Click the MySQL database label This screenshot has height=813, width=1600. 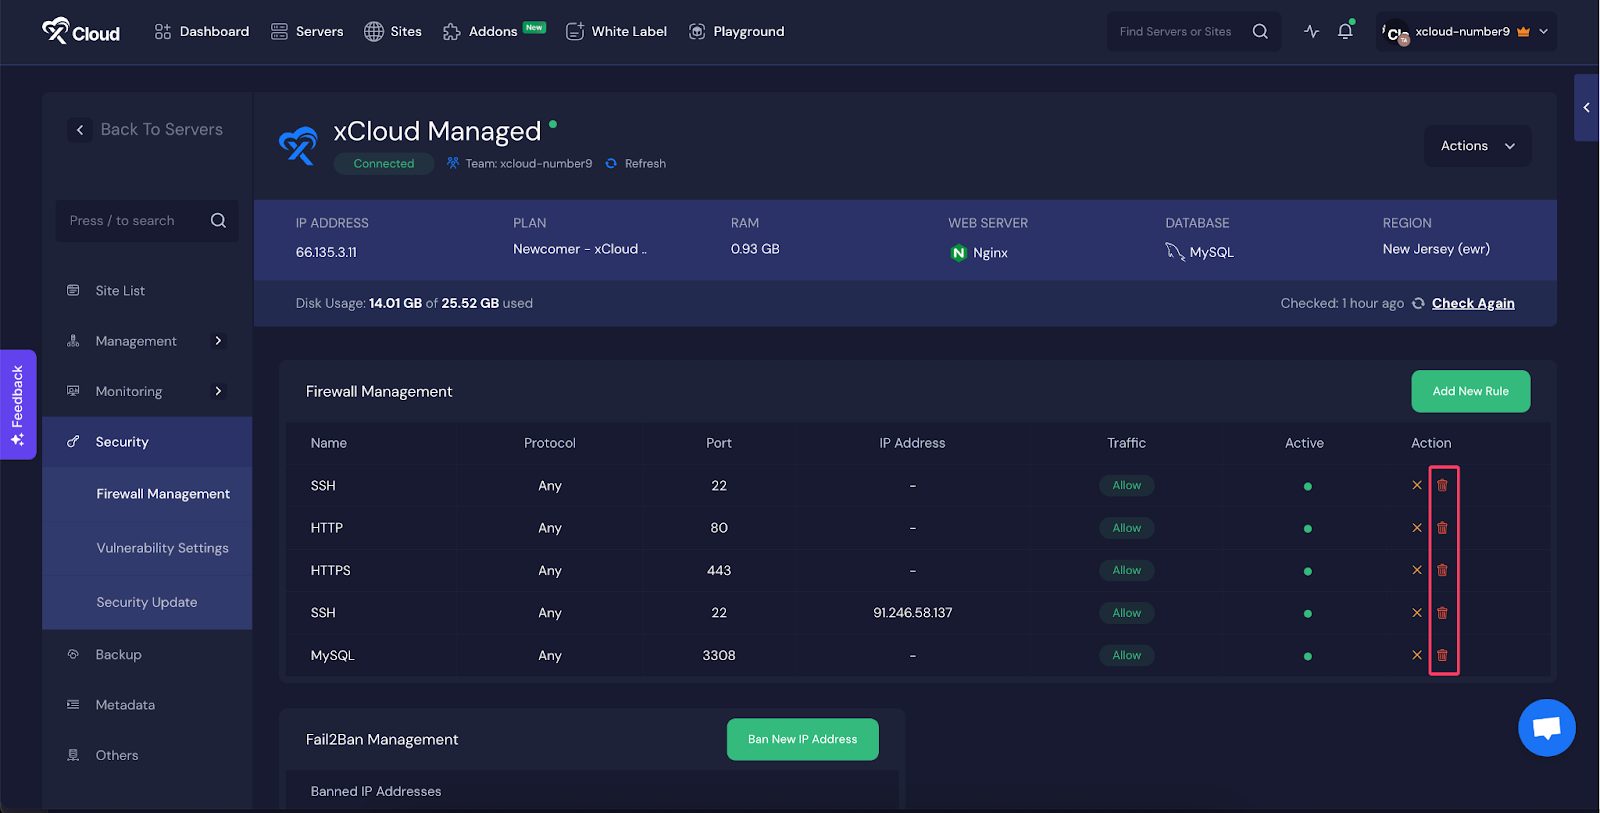click(x=1200, y=252)
